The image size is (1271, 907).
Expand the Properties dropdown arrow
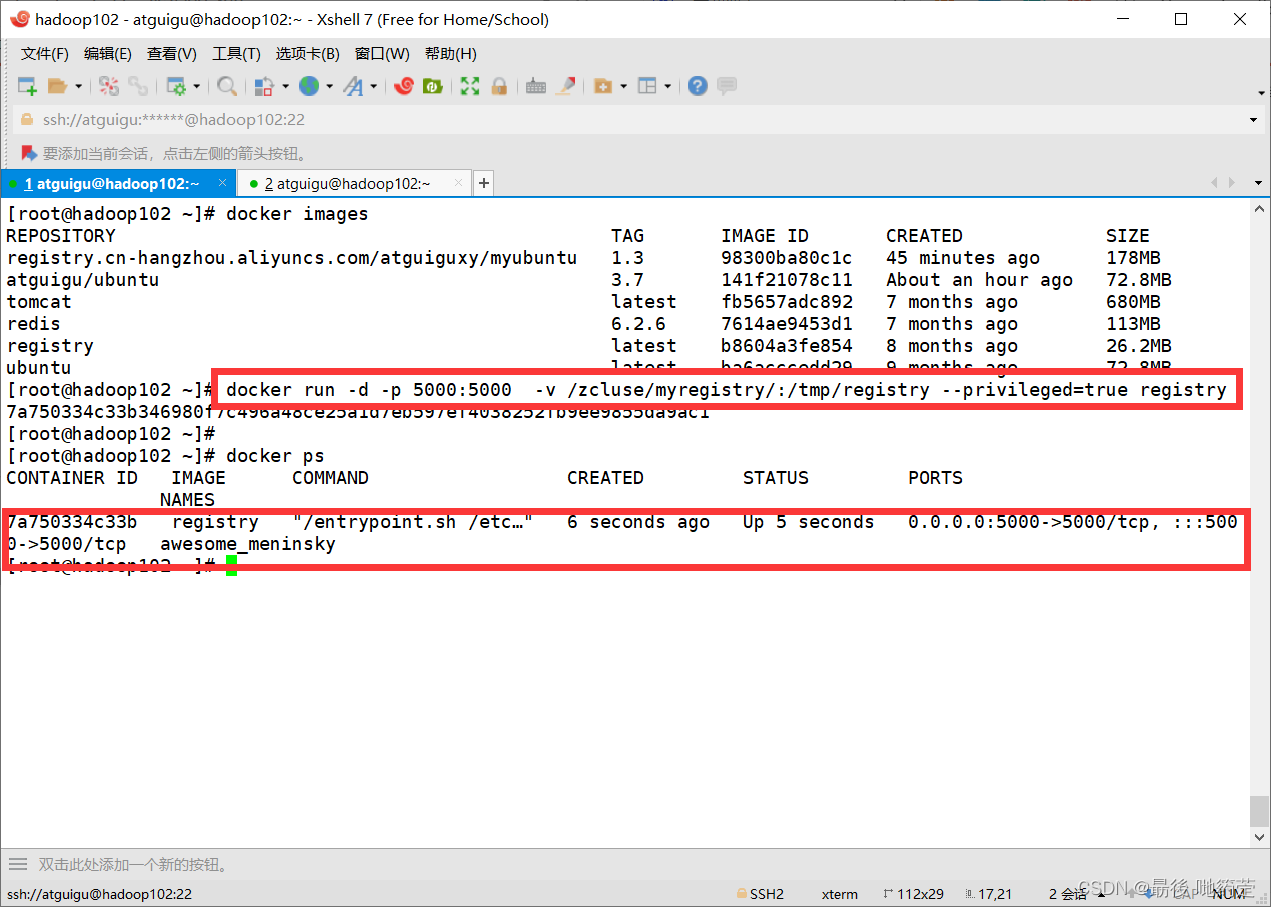[x=196, y=87]
